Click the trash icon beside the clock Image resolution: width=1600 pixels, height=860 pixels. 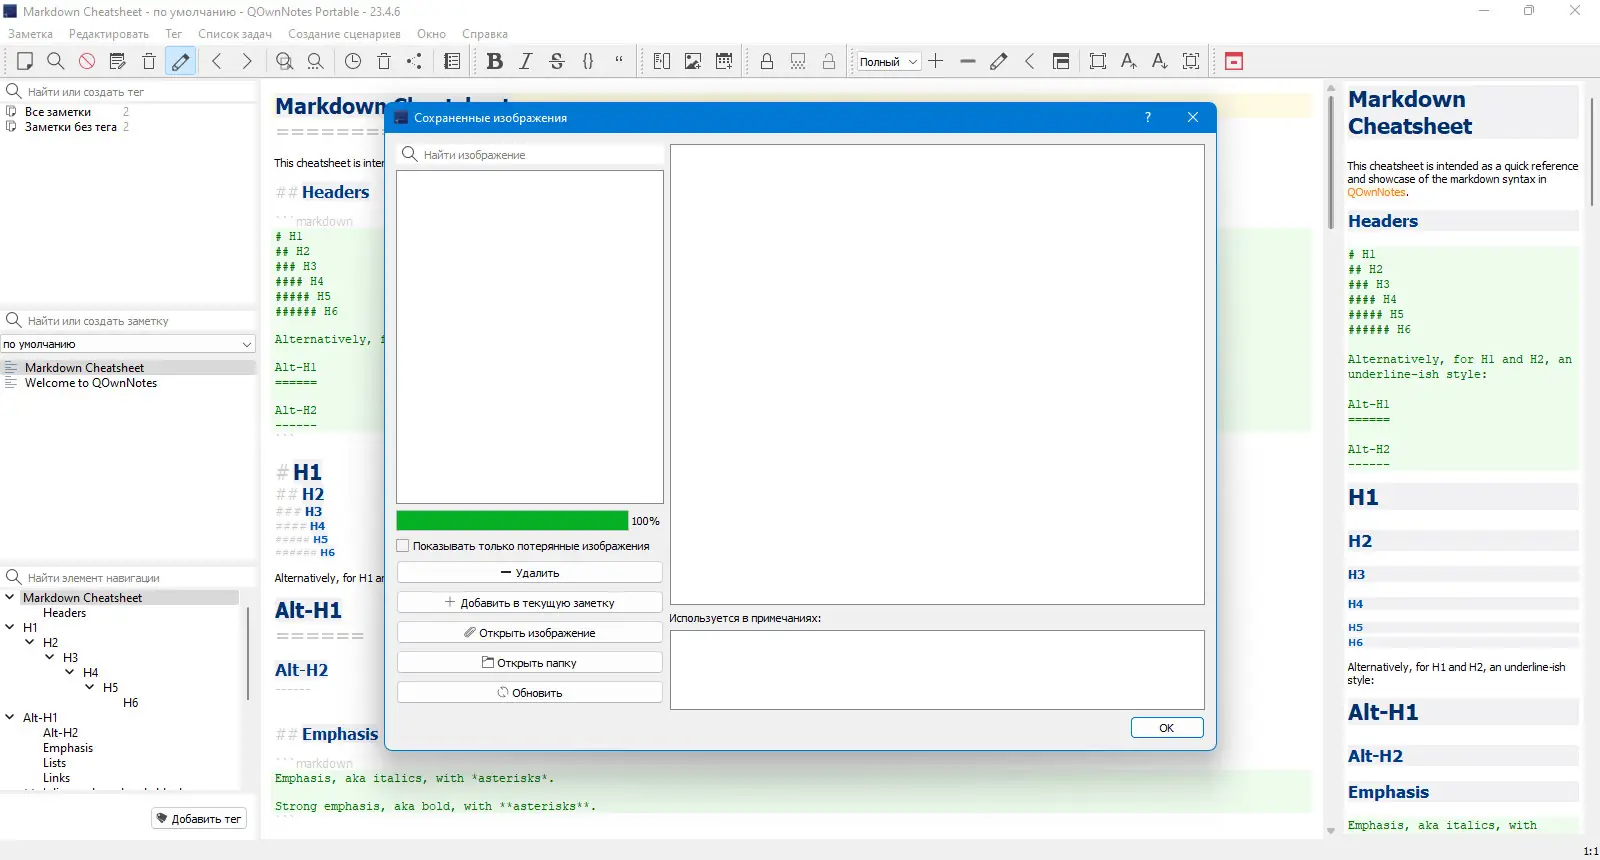[384, 61]
